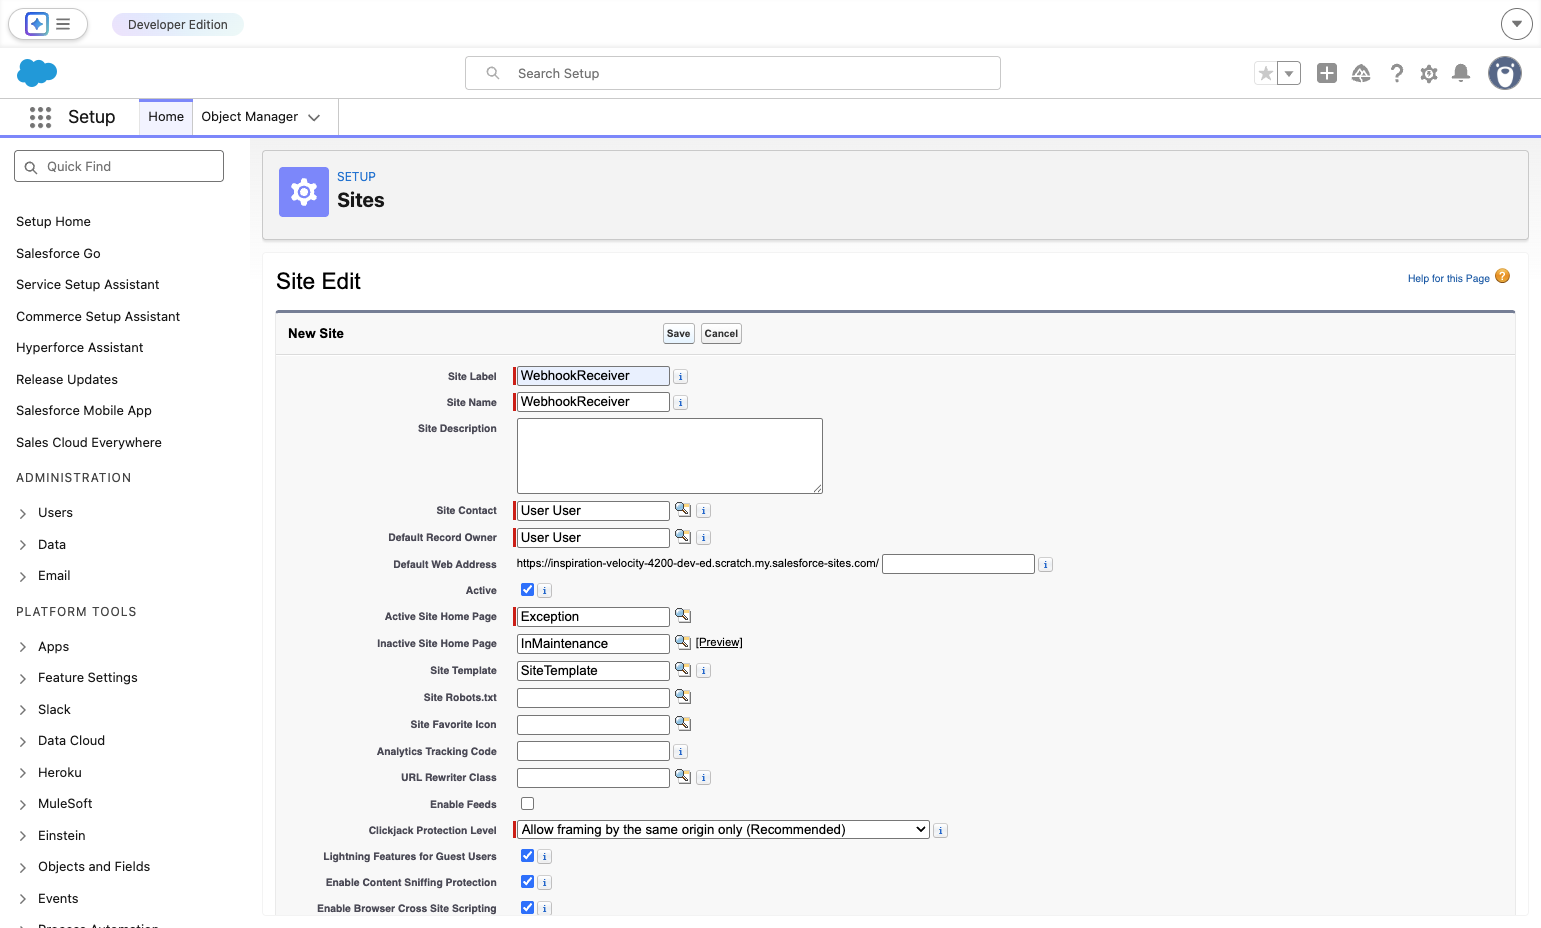Switch to the Object Manager tab
The image size is (1541, 928).
click(x=250, y=117)
